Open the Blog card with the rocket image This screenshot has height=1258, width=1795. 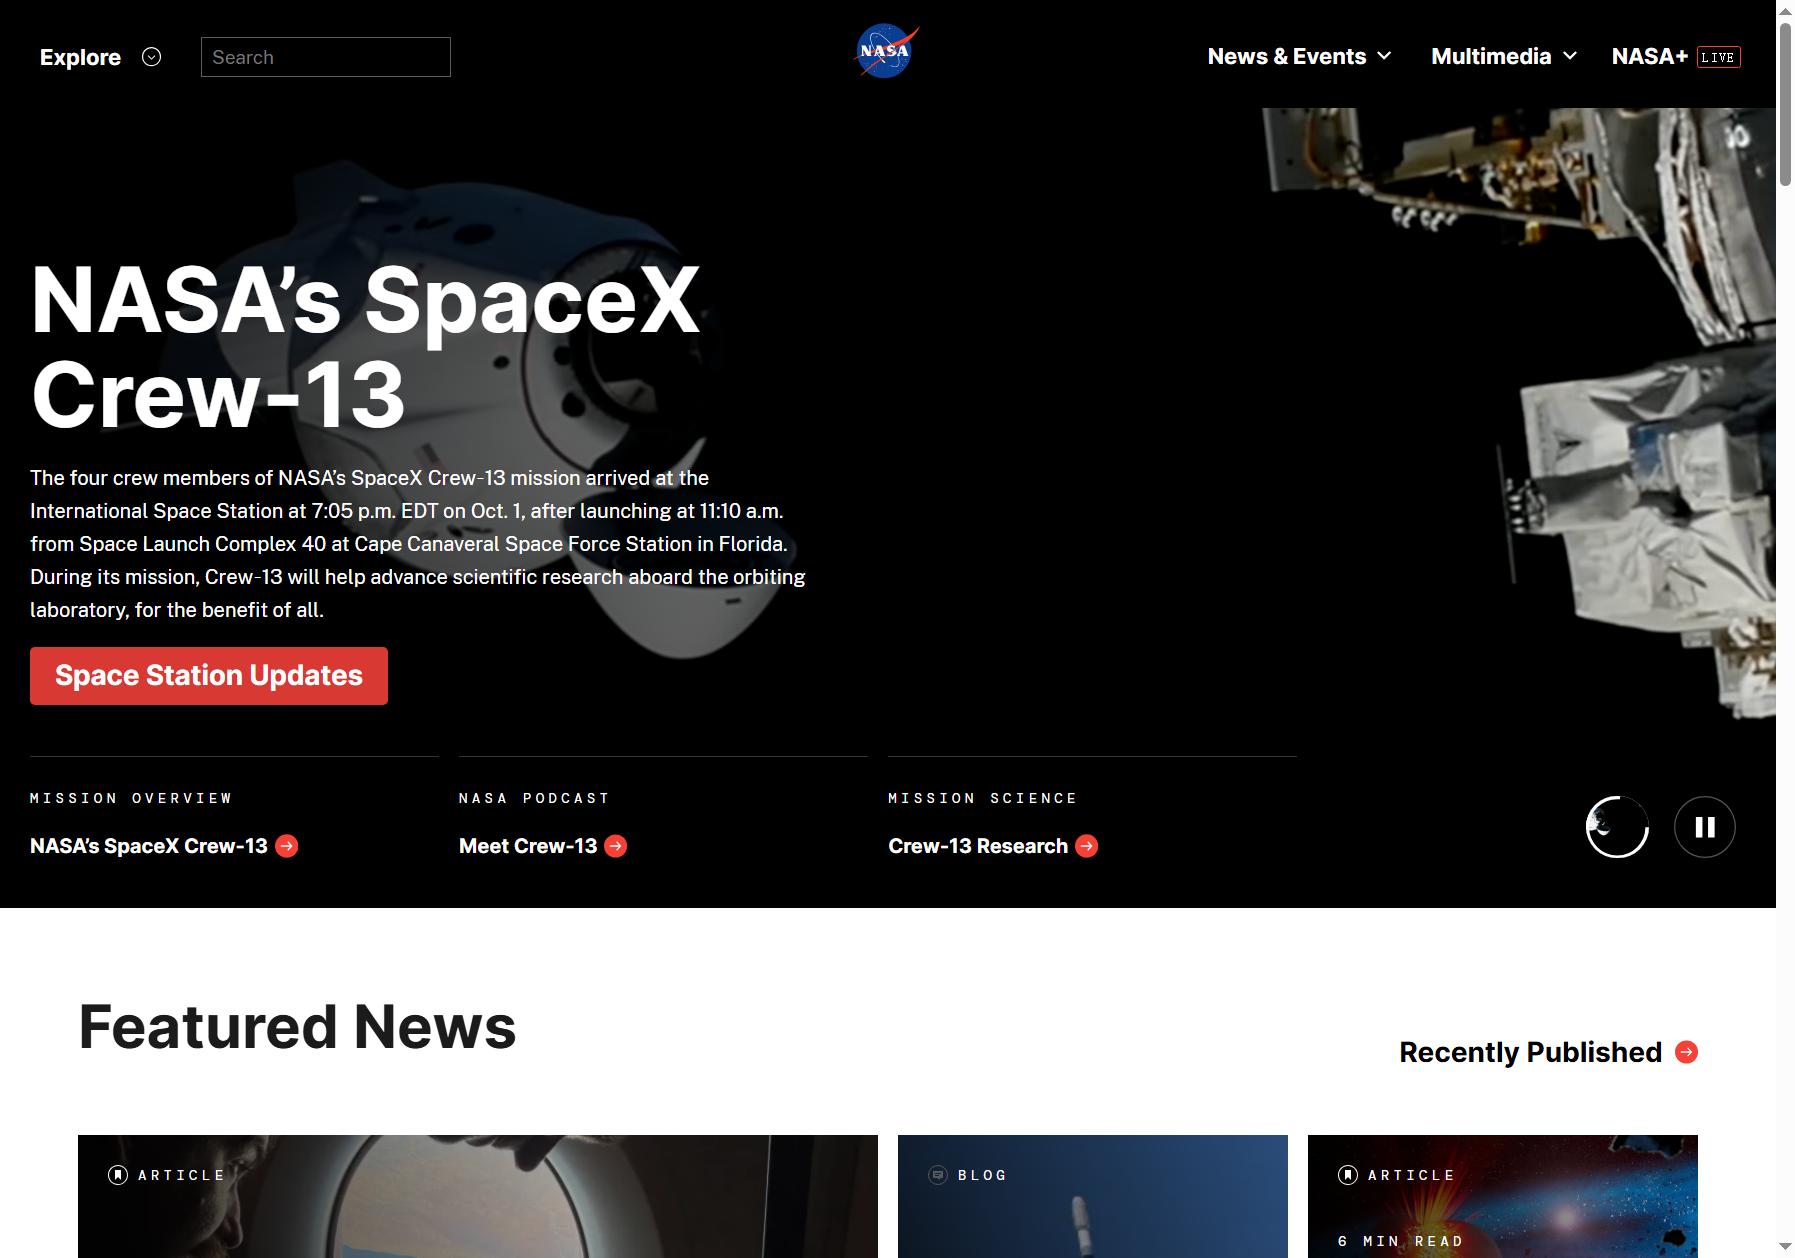[1093, 1196]
